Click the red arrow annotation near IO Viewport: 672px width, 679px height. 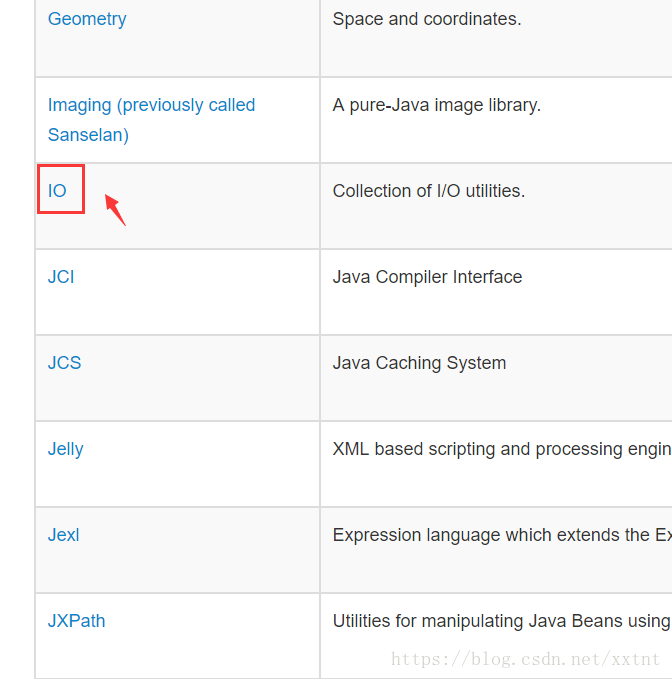coord(115,210)
